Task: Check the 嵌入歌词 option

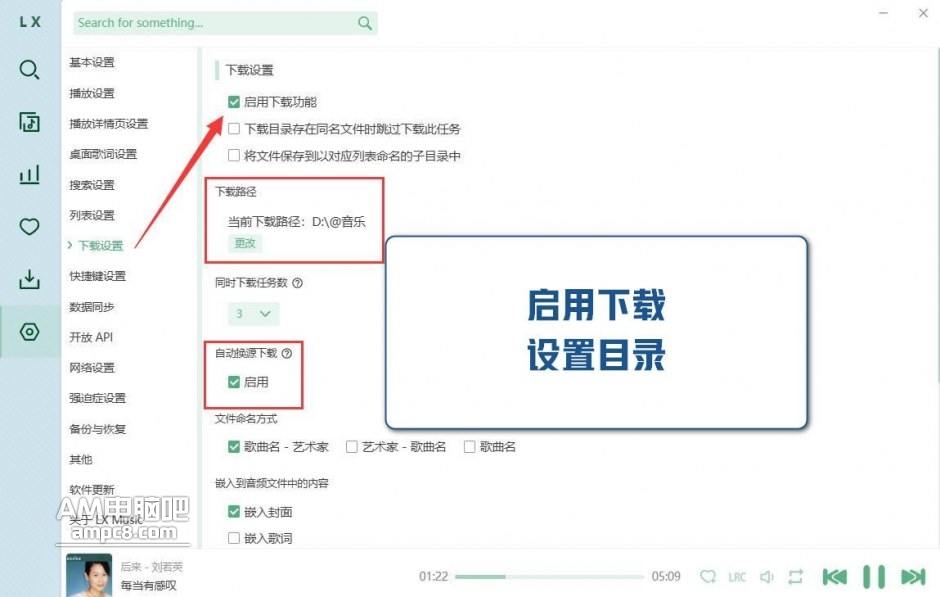Action: click(x=234, y=539)
